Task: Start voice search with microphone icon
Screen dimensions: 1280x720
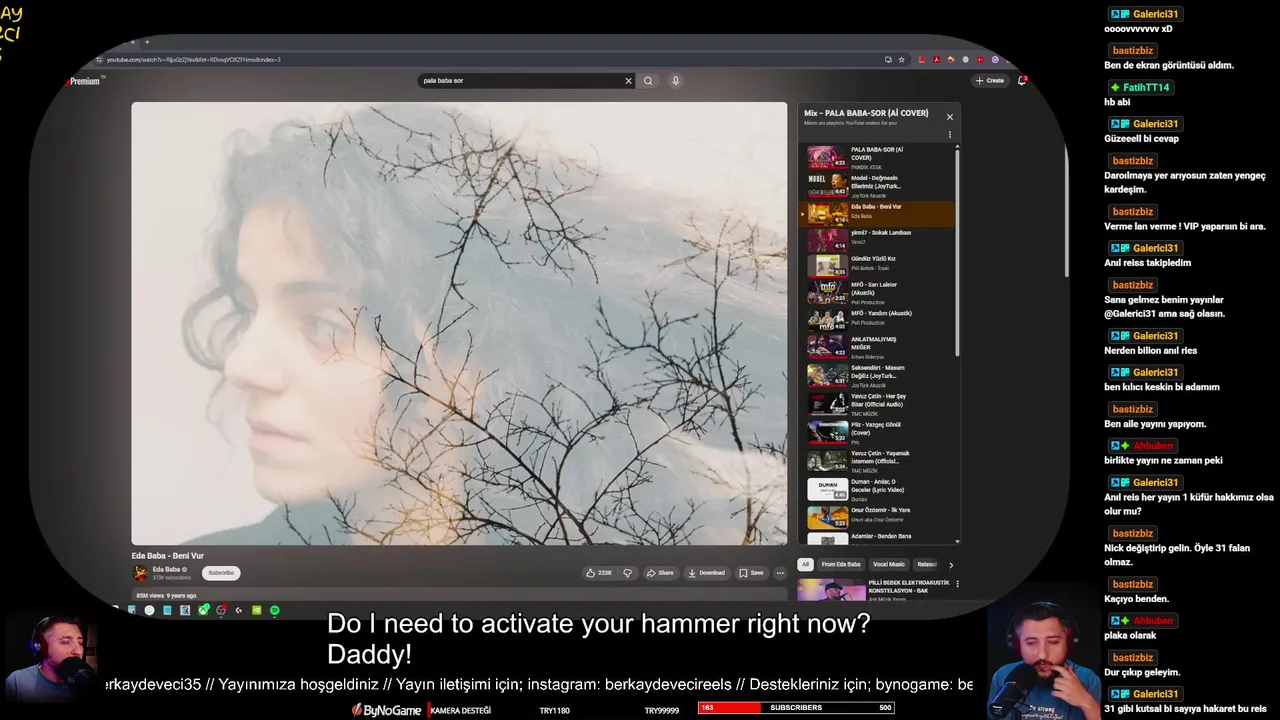Action: tap(676, 81)
